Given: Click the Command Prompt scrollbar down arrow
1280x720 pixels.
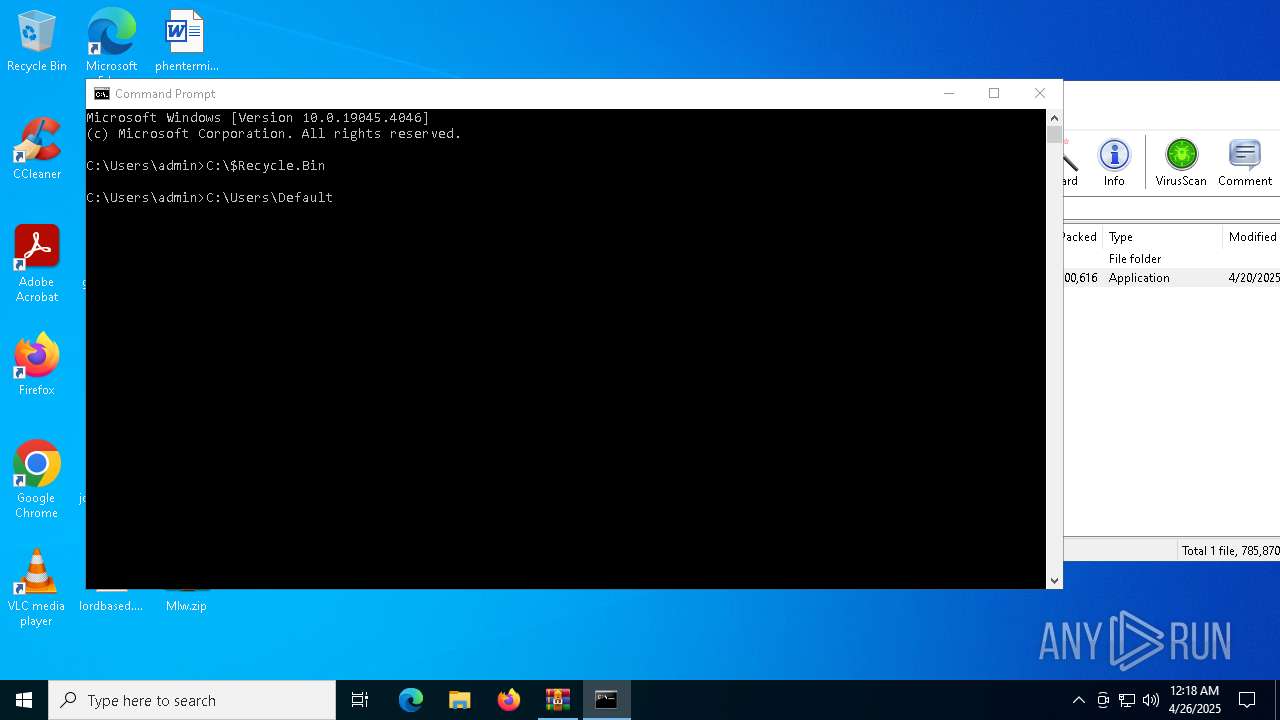Looking at the screenshot, I should tap(1054, 580).
